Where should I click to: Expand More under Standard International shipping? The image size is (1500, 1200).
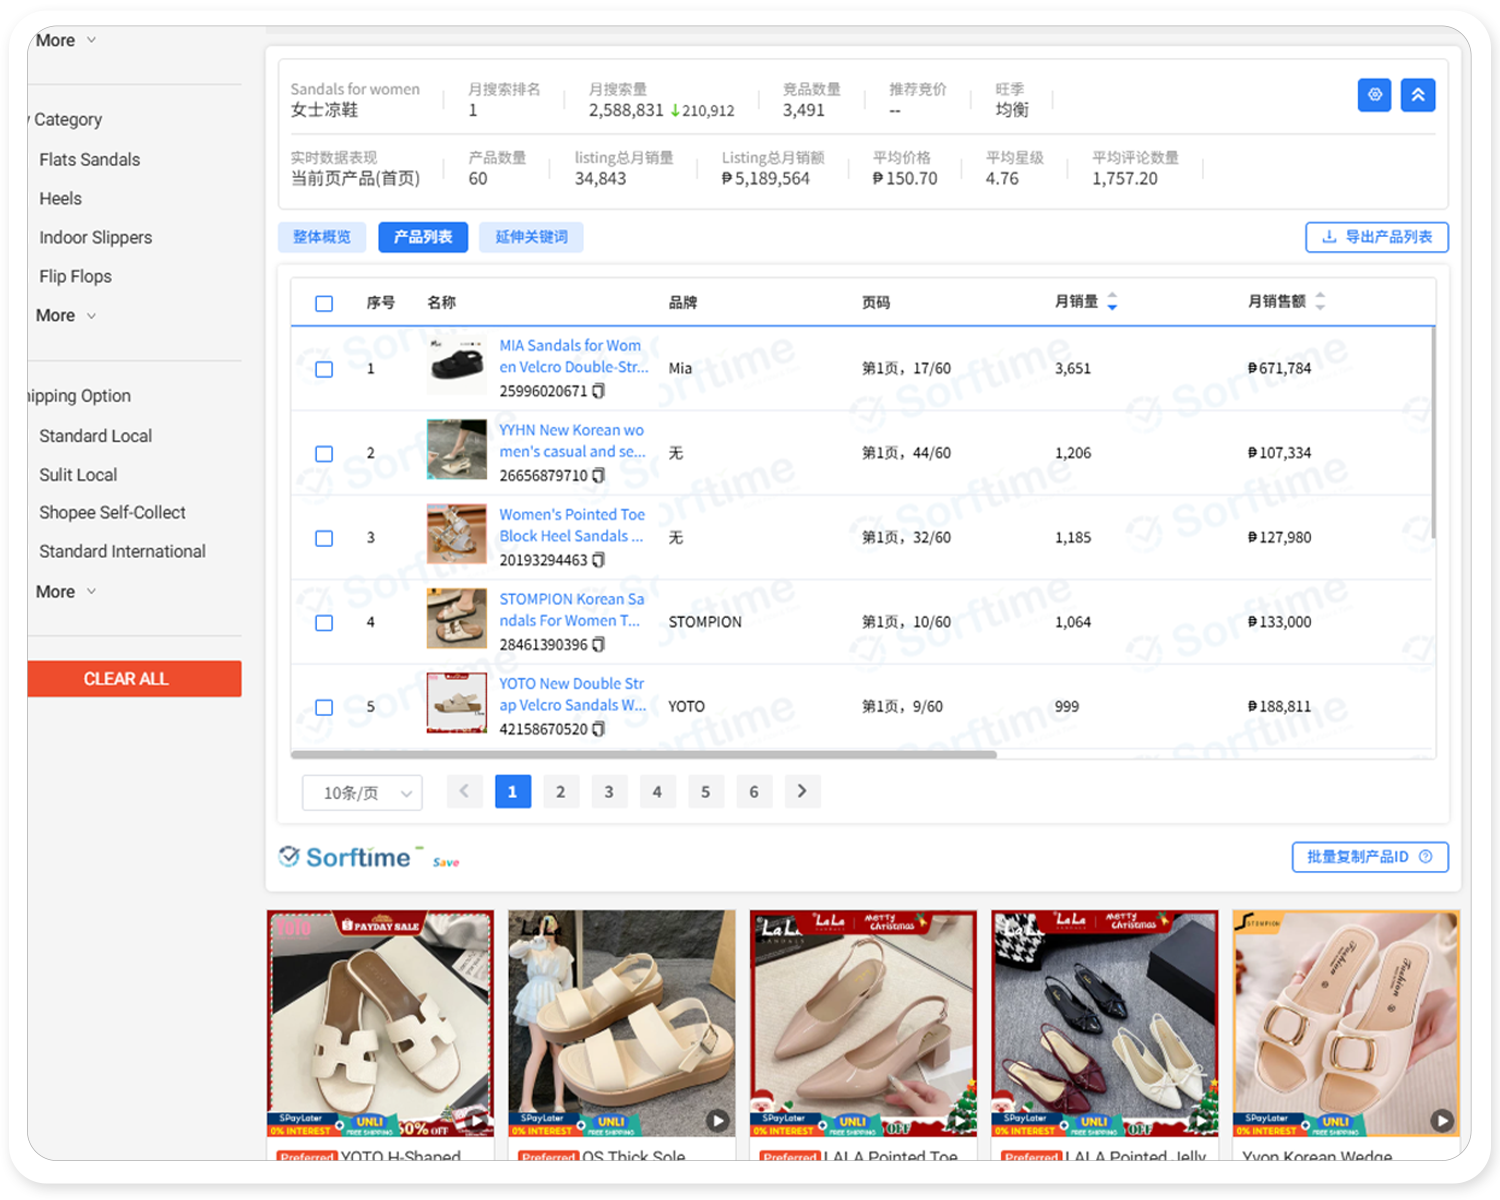pos(64,591)
